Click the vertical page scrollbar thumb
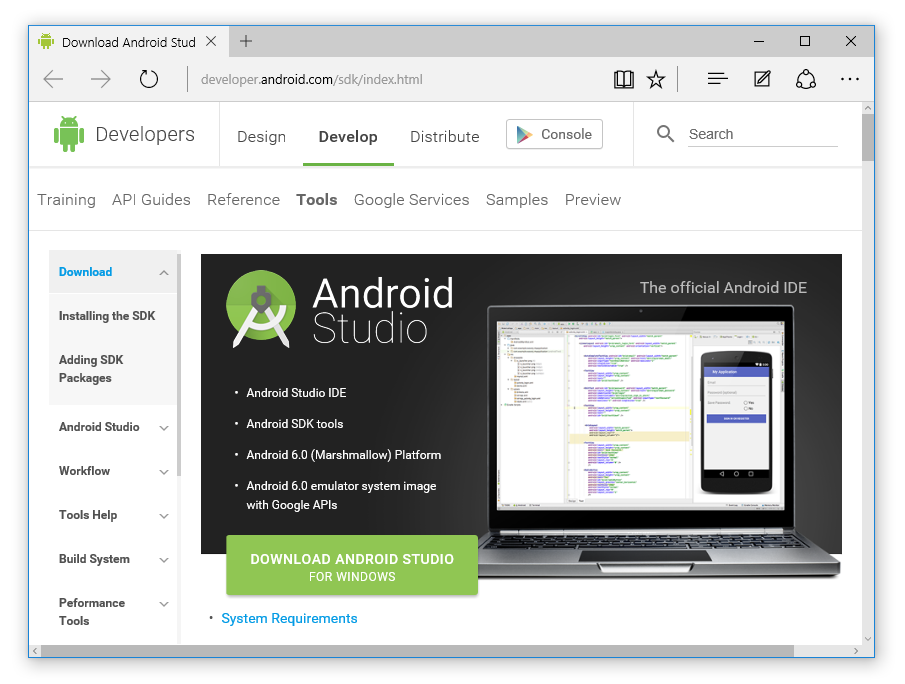905x684 pixels. (x=868, y=137)
